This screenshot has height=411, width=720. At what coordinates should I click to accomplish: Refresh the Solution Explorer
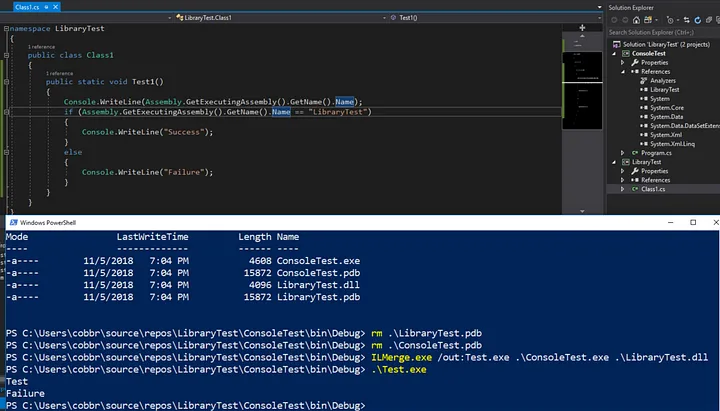click(698, 20)
